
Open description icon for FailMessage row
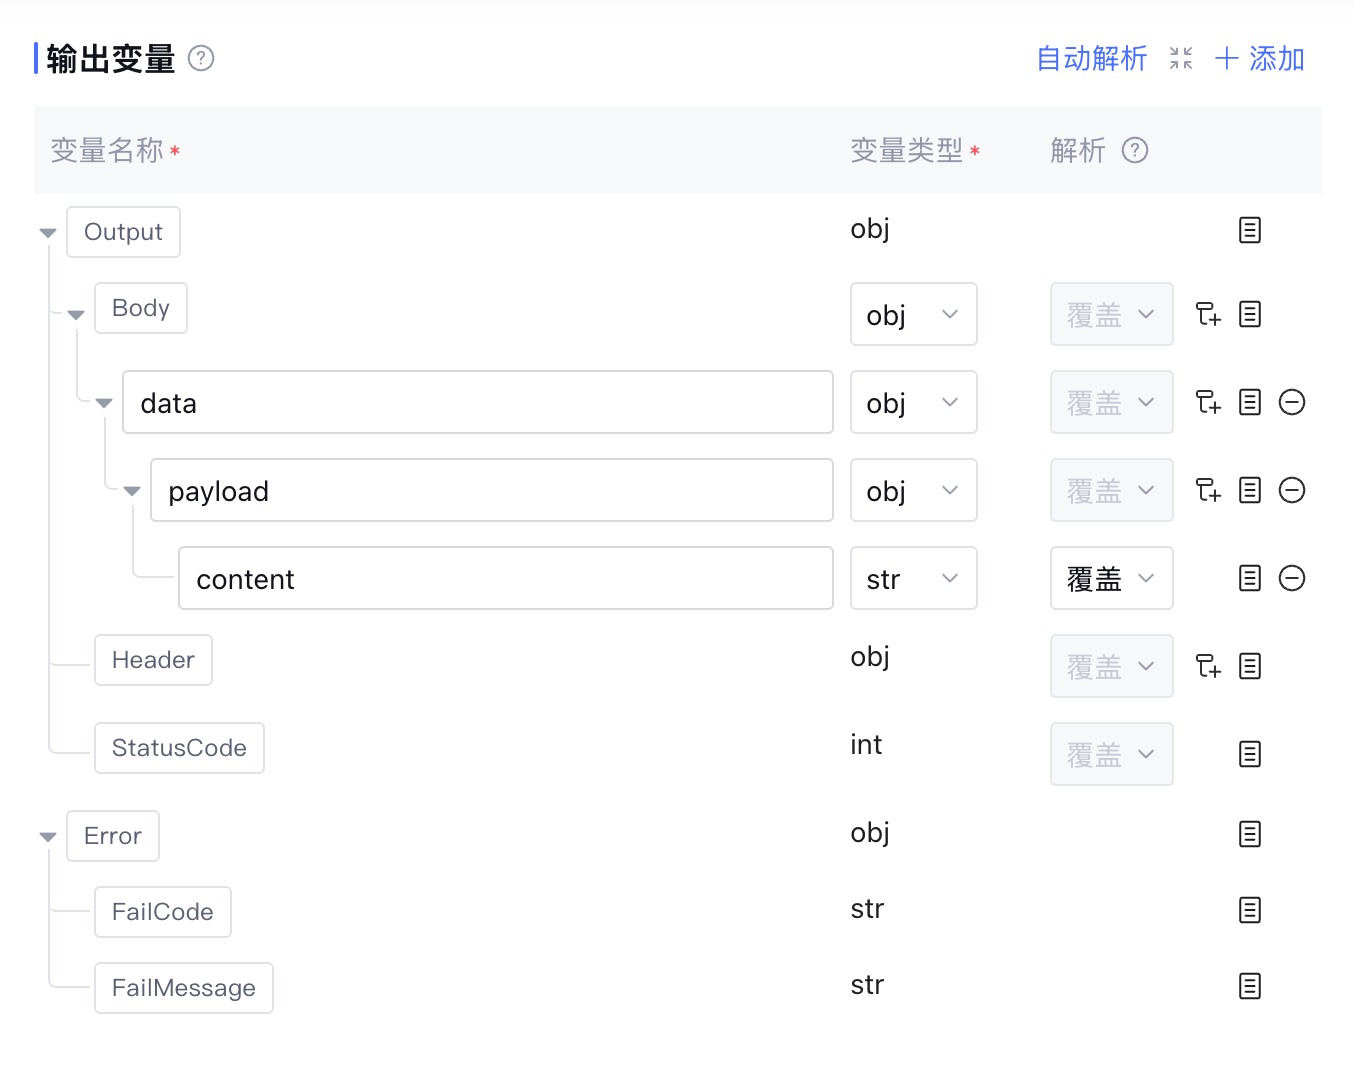[1250, 987]
